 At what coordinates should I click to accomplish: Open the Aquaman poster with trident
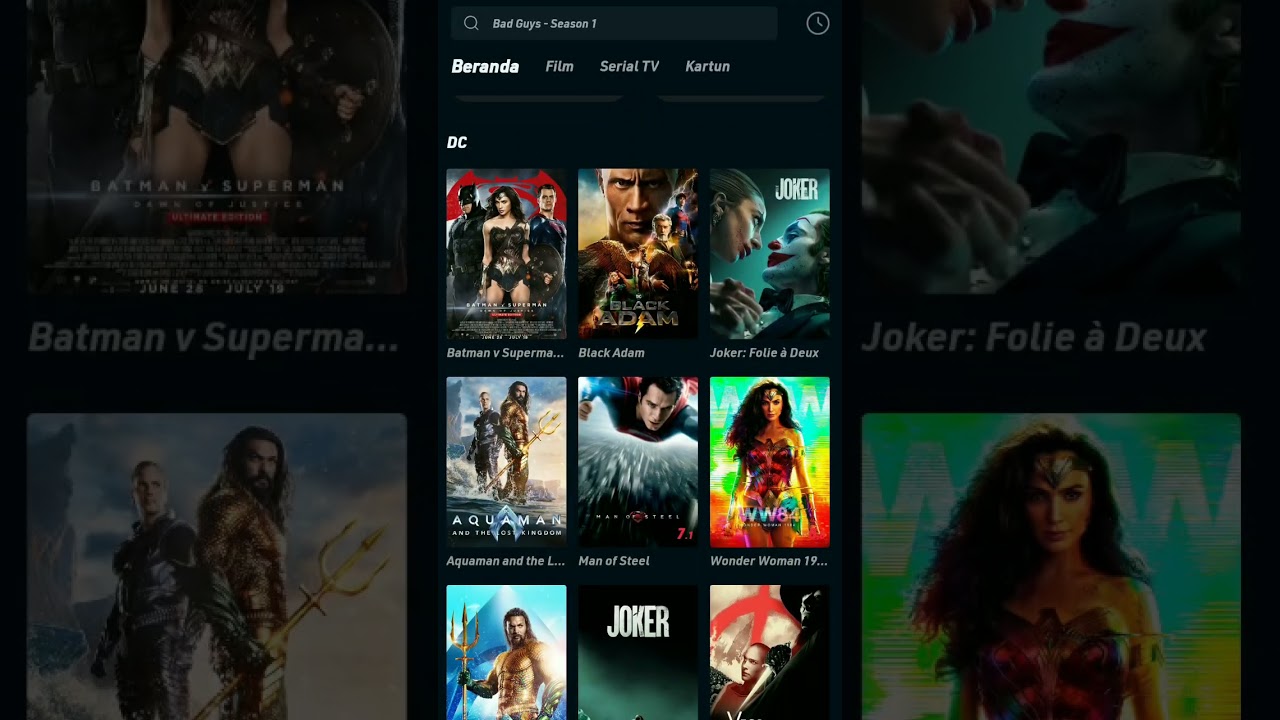pos(506,652)
